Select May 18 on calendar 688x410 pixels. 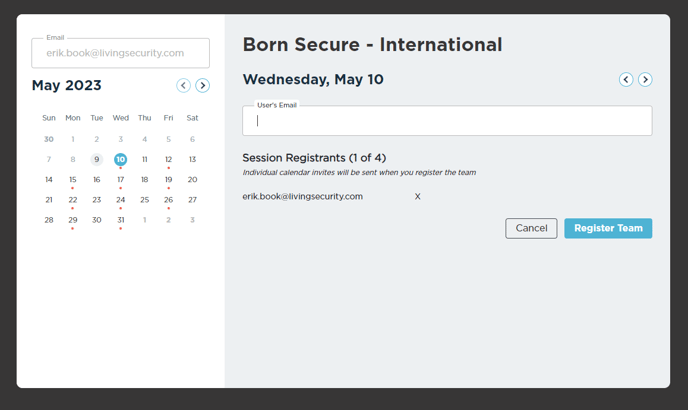(x=144, y=180)
